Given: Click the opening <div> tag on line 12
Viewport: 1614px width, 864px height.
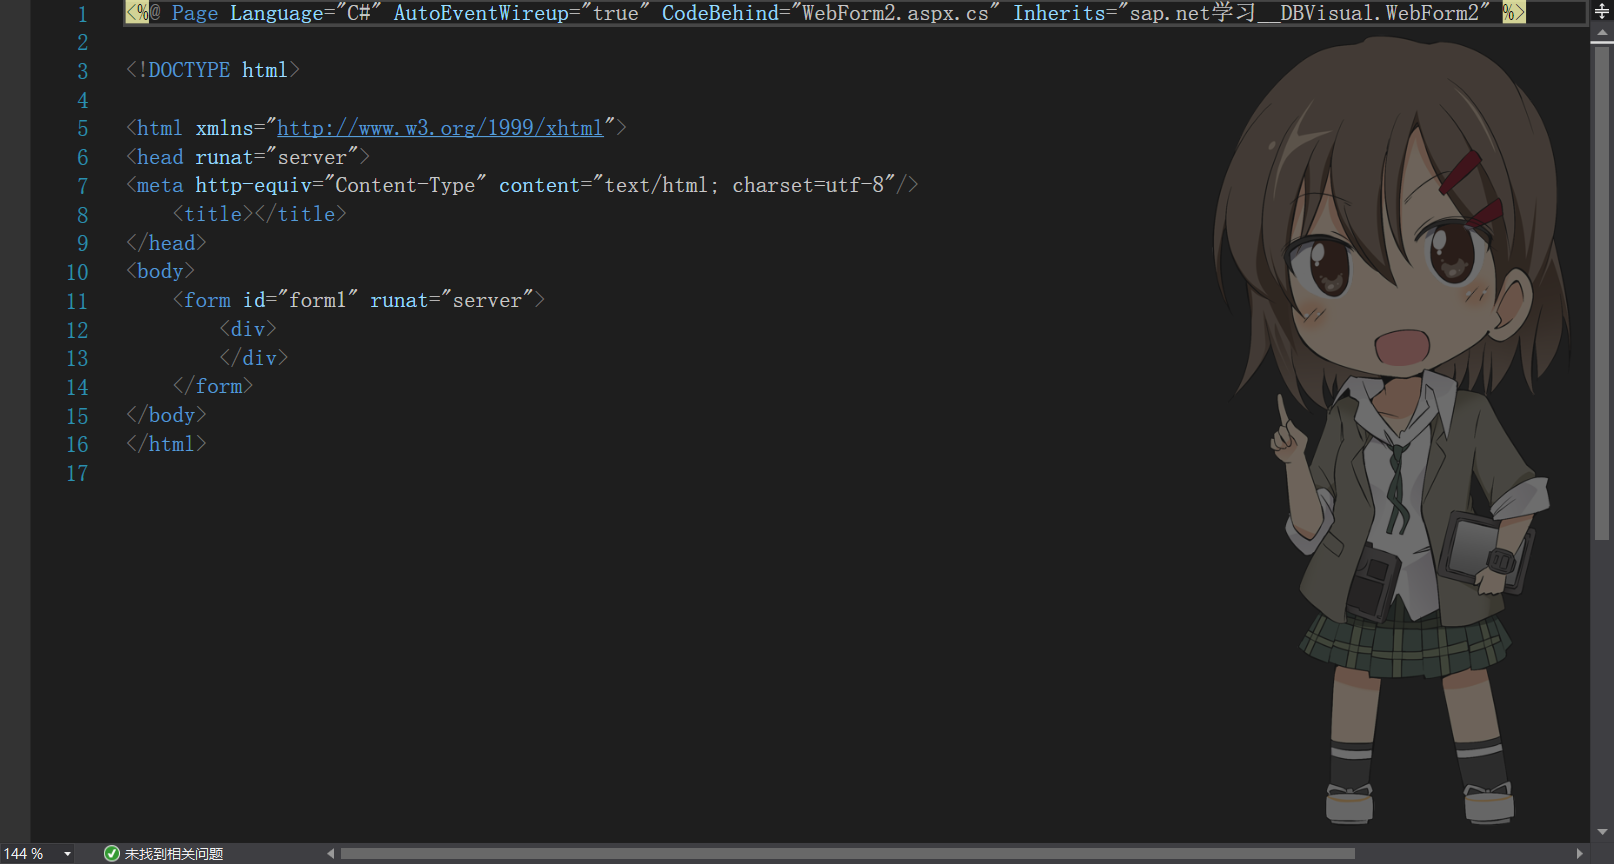Looking at the screenshot, I should pyautogui.click(x=248, y=329).
